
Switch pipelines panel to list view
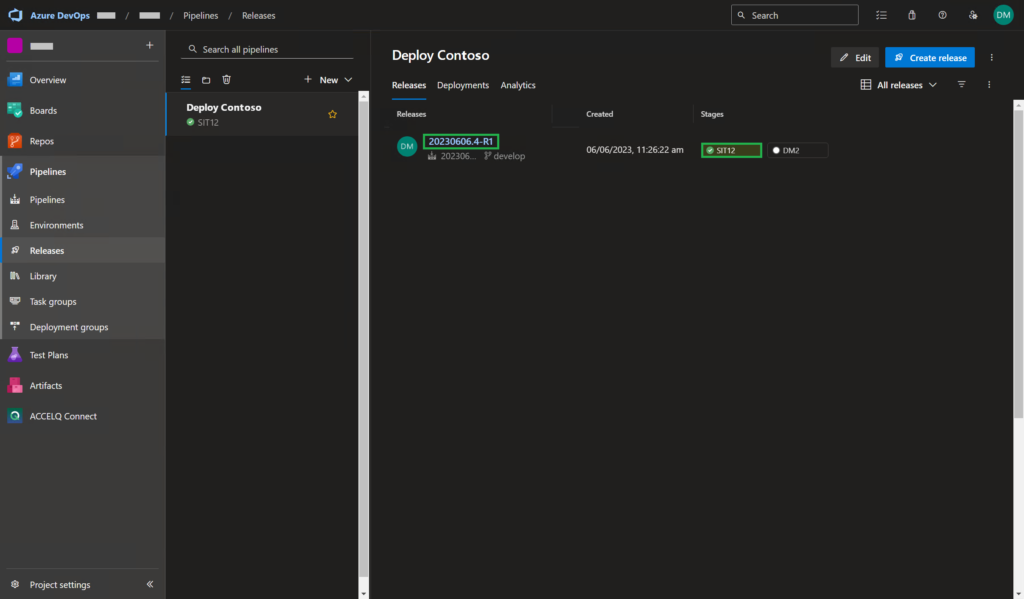click(x=185, y=79)
